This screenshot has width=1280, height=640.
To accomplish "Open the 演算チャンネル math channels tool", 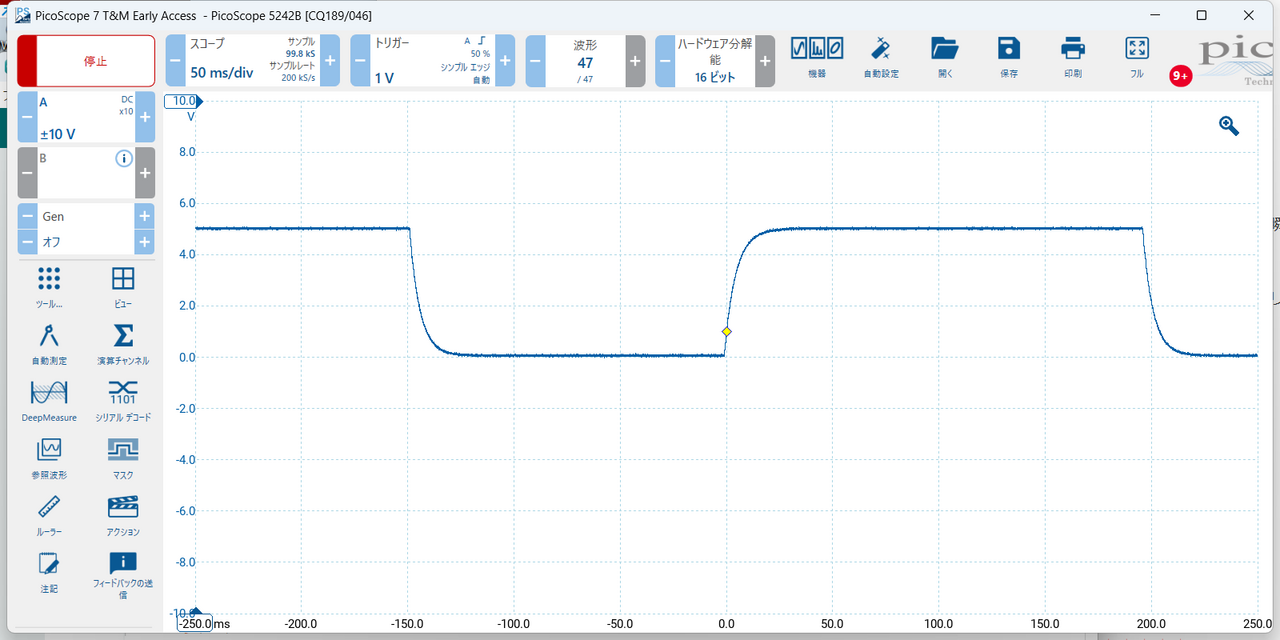I will tap(123, 342).
